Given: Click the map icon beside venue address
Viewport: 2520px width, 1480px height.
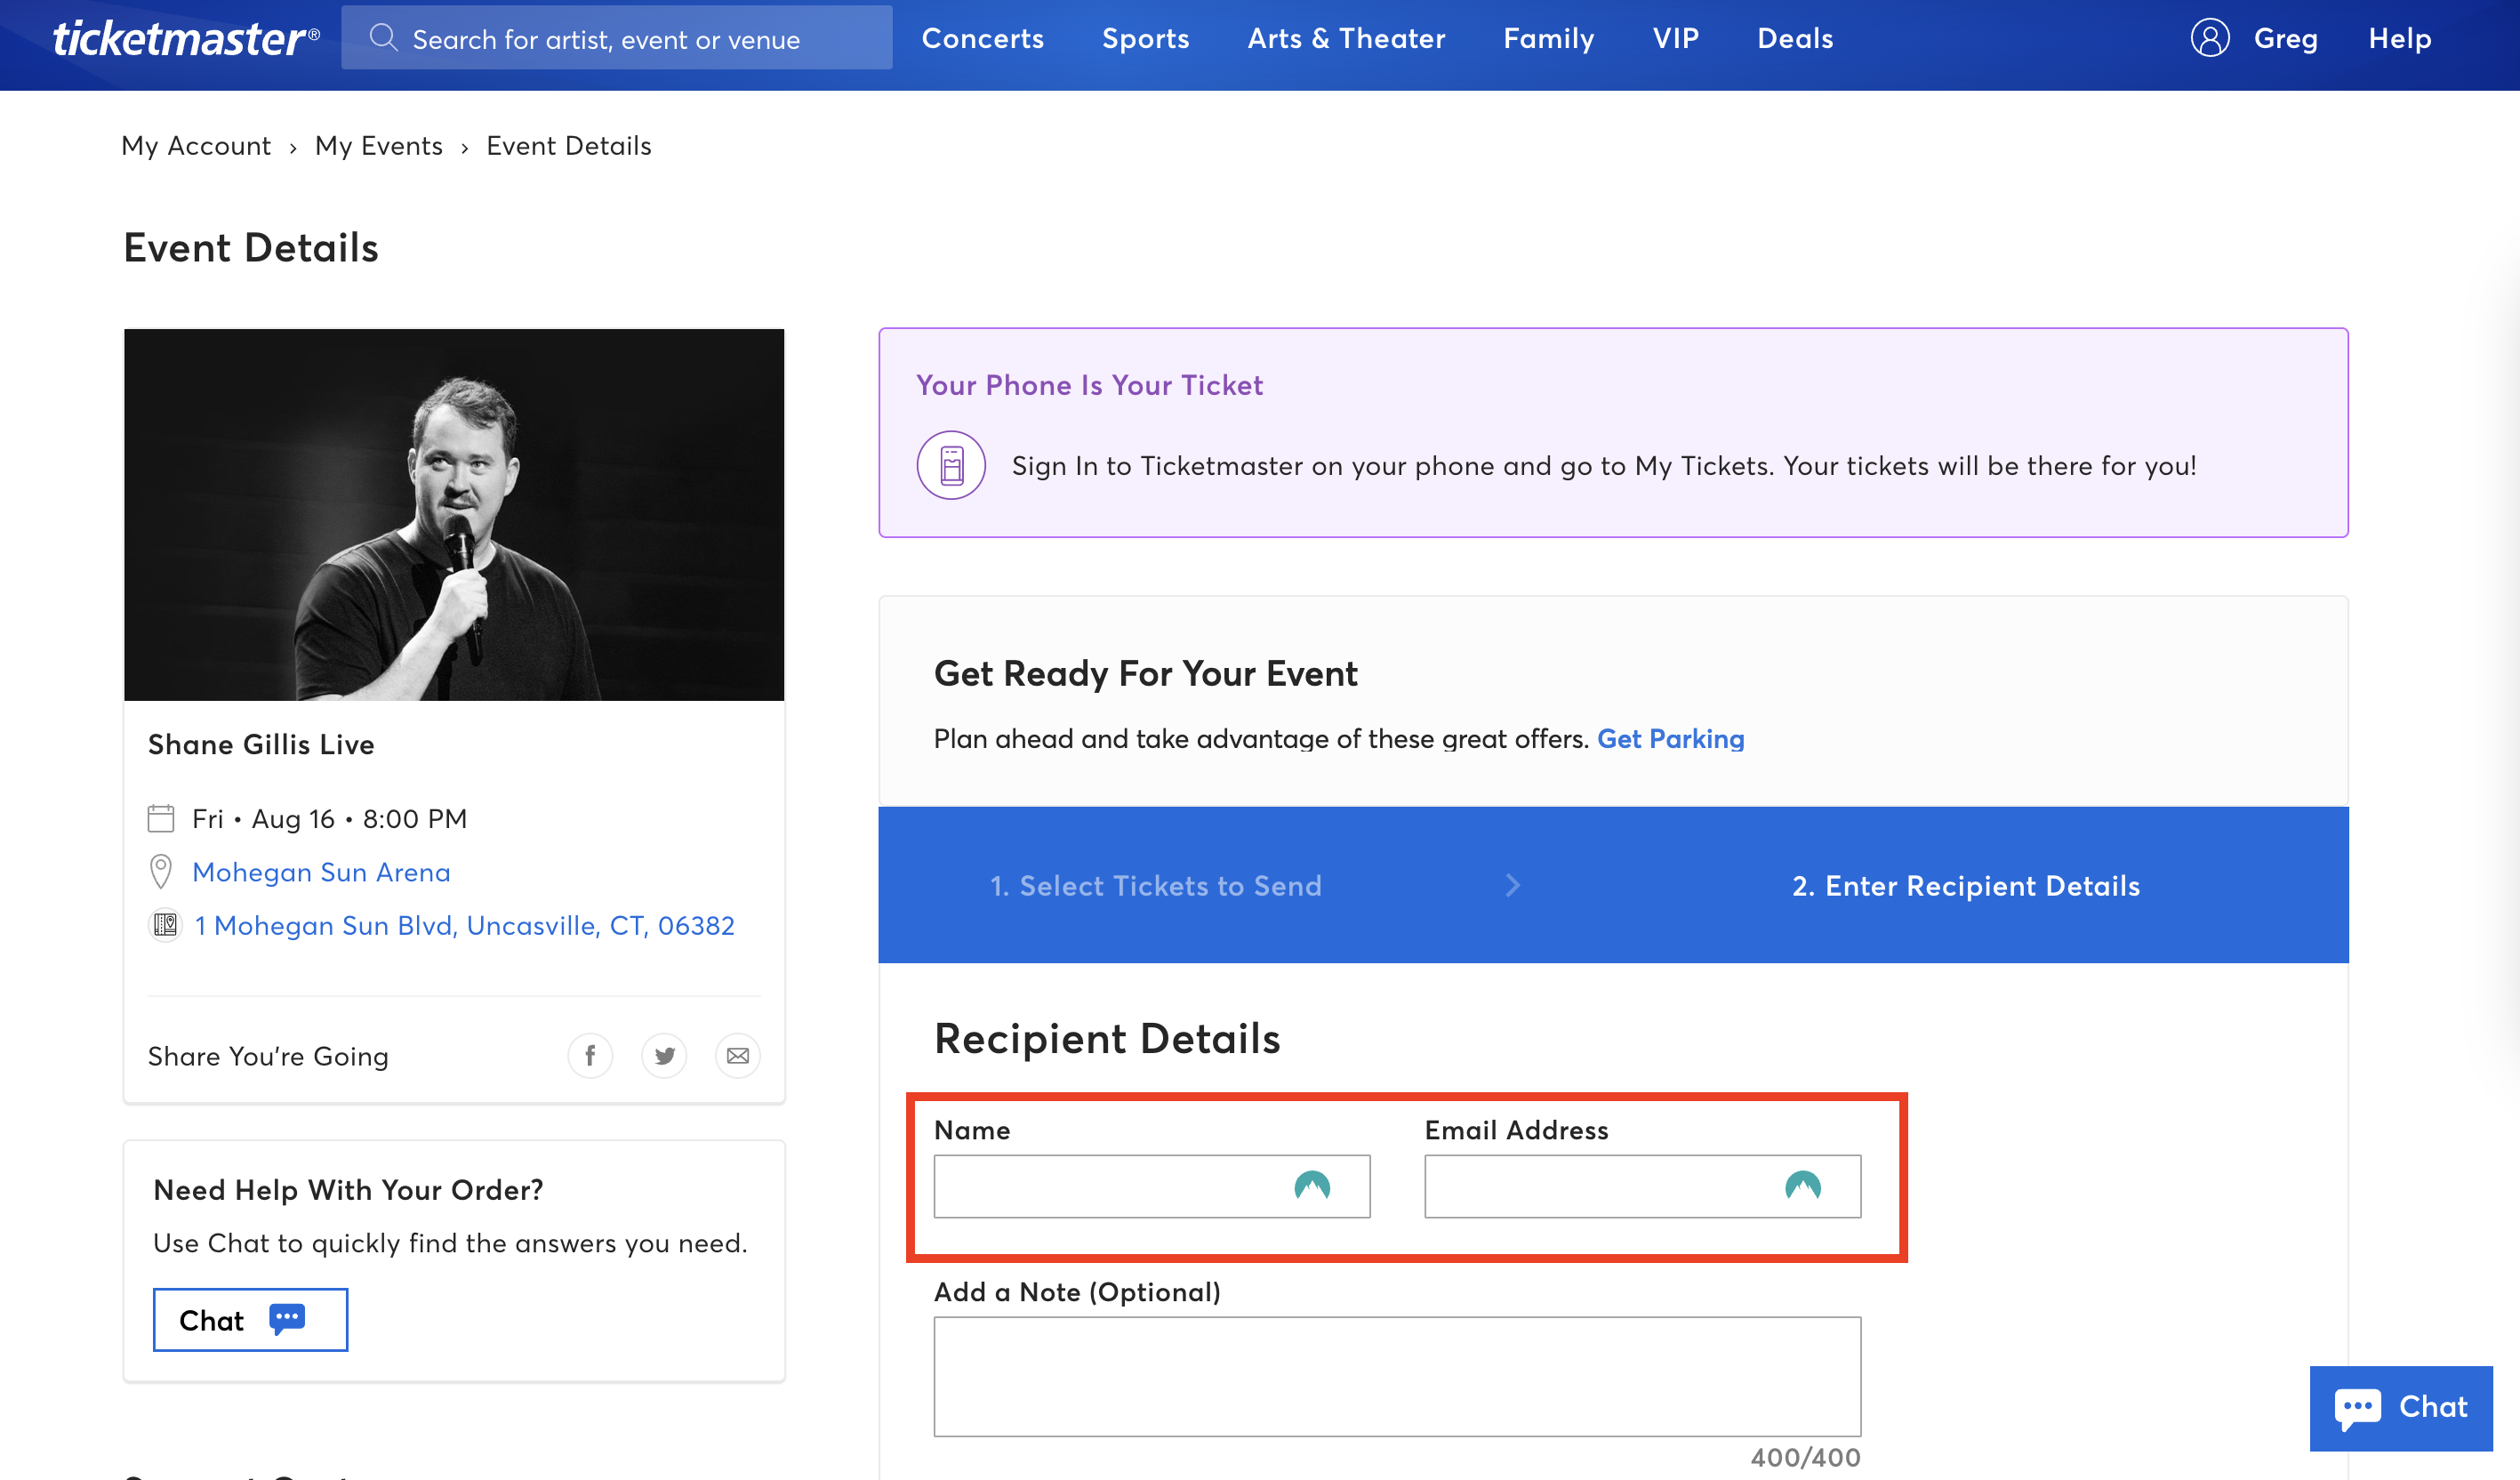Looking at the screenshot, I should 165,925.
